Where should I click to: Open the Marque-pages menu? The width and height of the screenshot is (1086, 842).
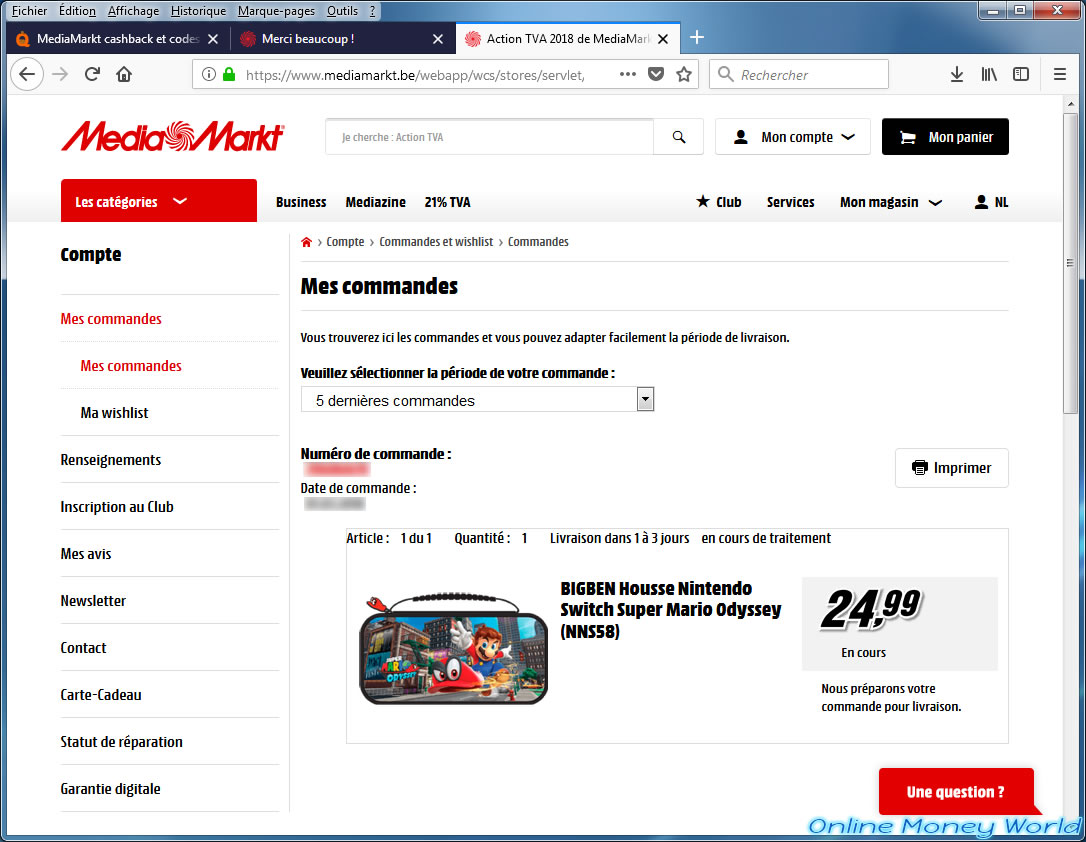coord(276,10)
